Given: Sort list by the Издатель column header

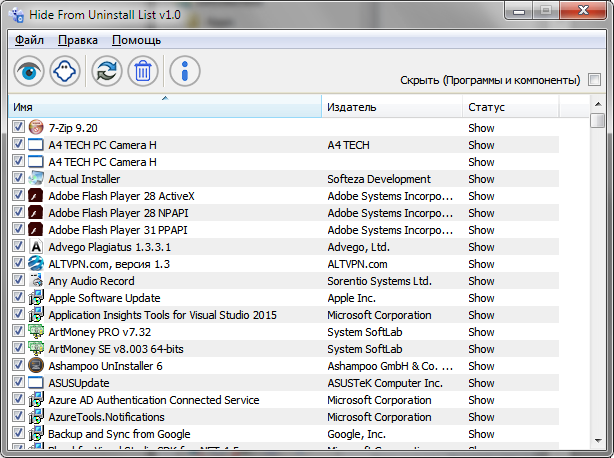Looking at the screenshot, I should point(392,106).
